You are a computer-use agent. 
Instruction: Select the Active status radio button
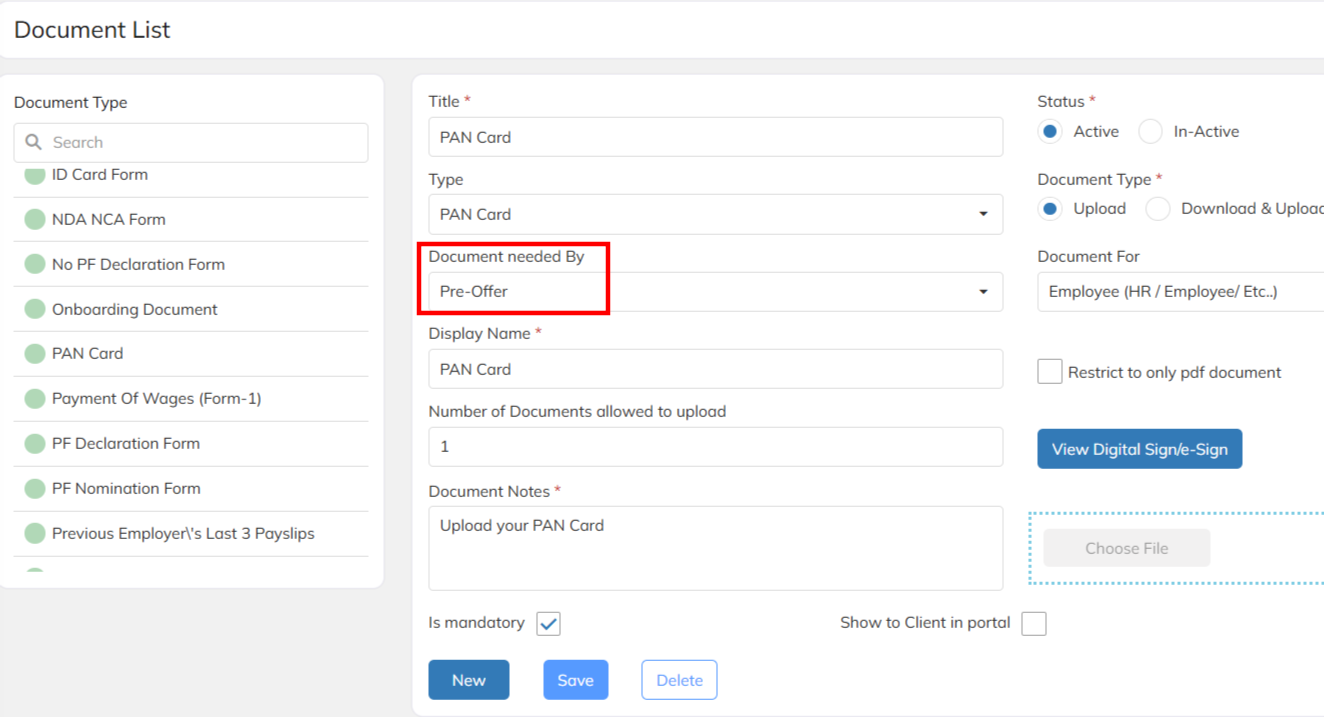coord(1050,131)
